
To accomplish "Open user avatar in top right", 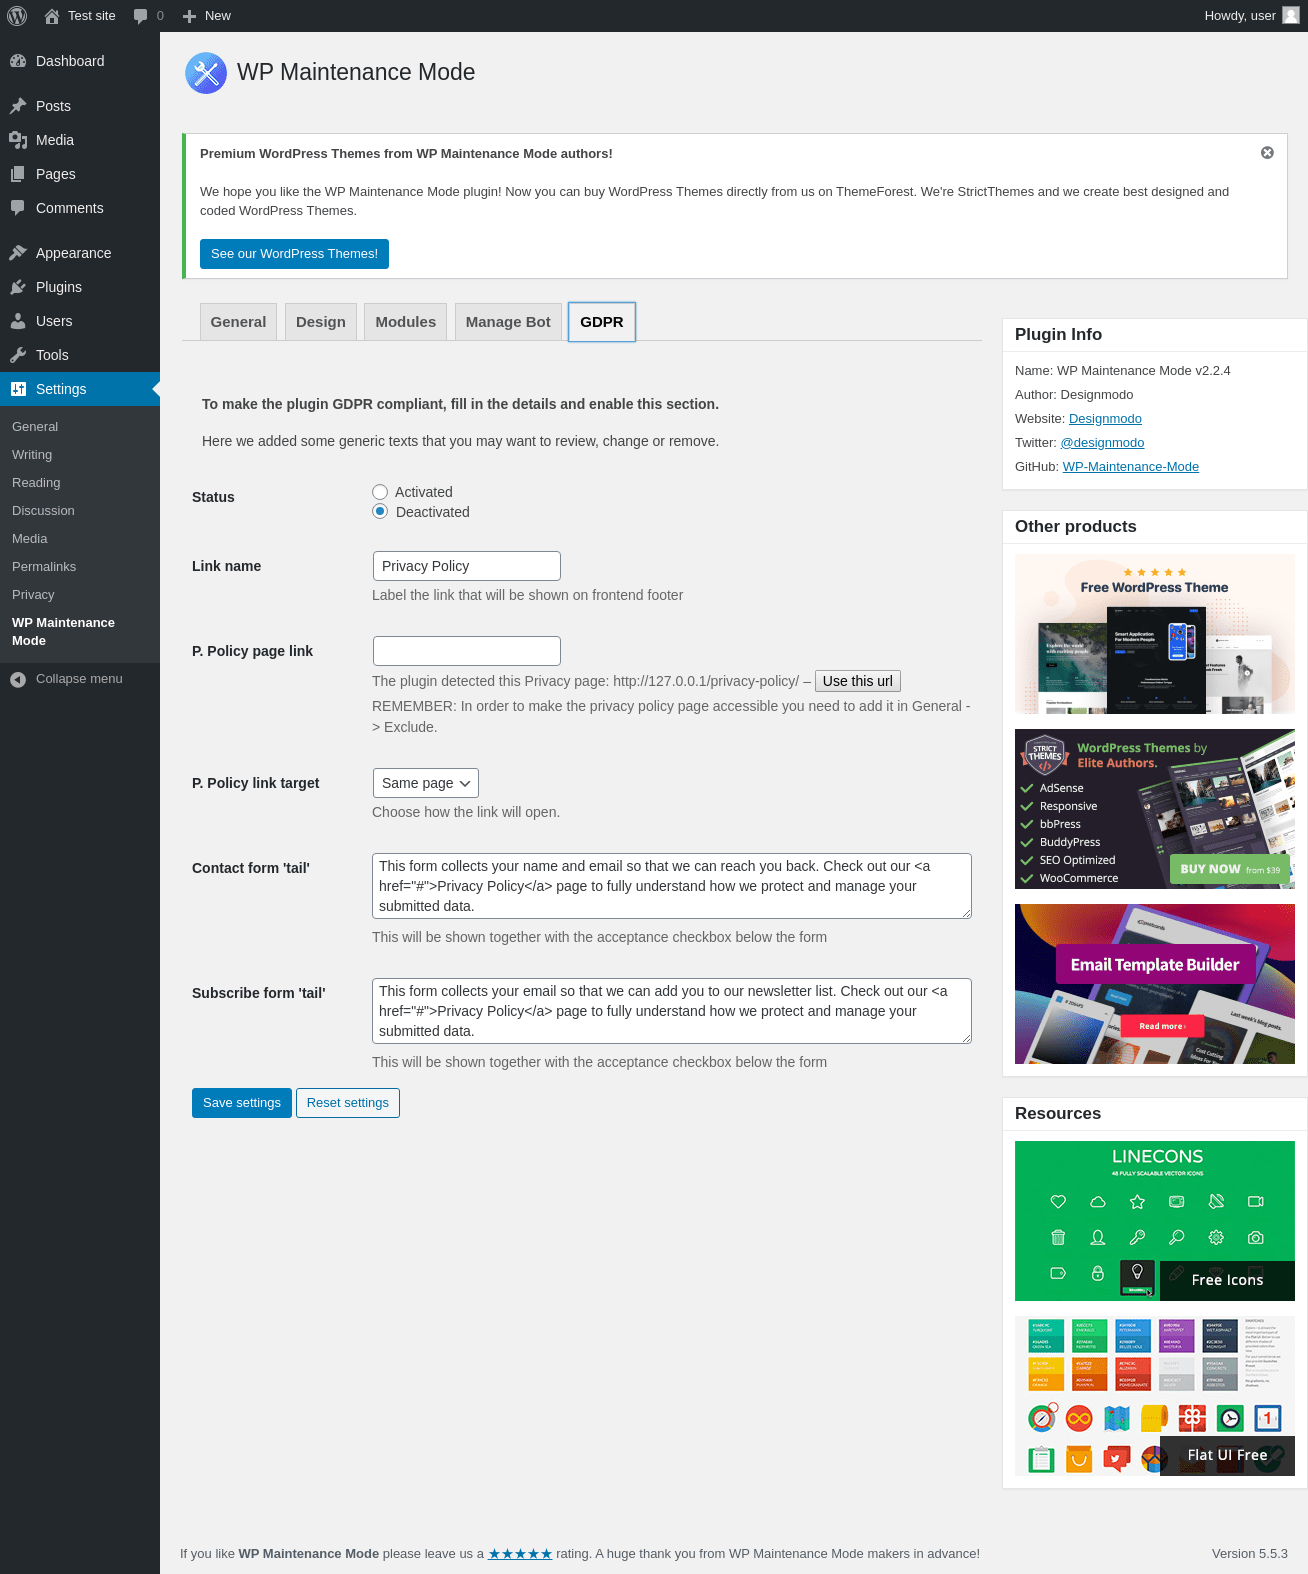I will click(x=1291, y=15).
